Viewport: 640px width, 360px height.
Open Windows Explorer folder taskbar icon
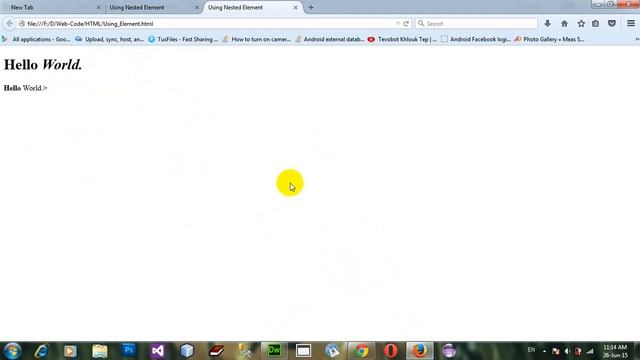click(x=100, y=351)
